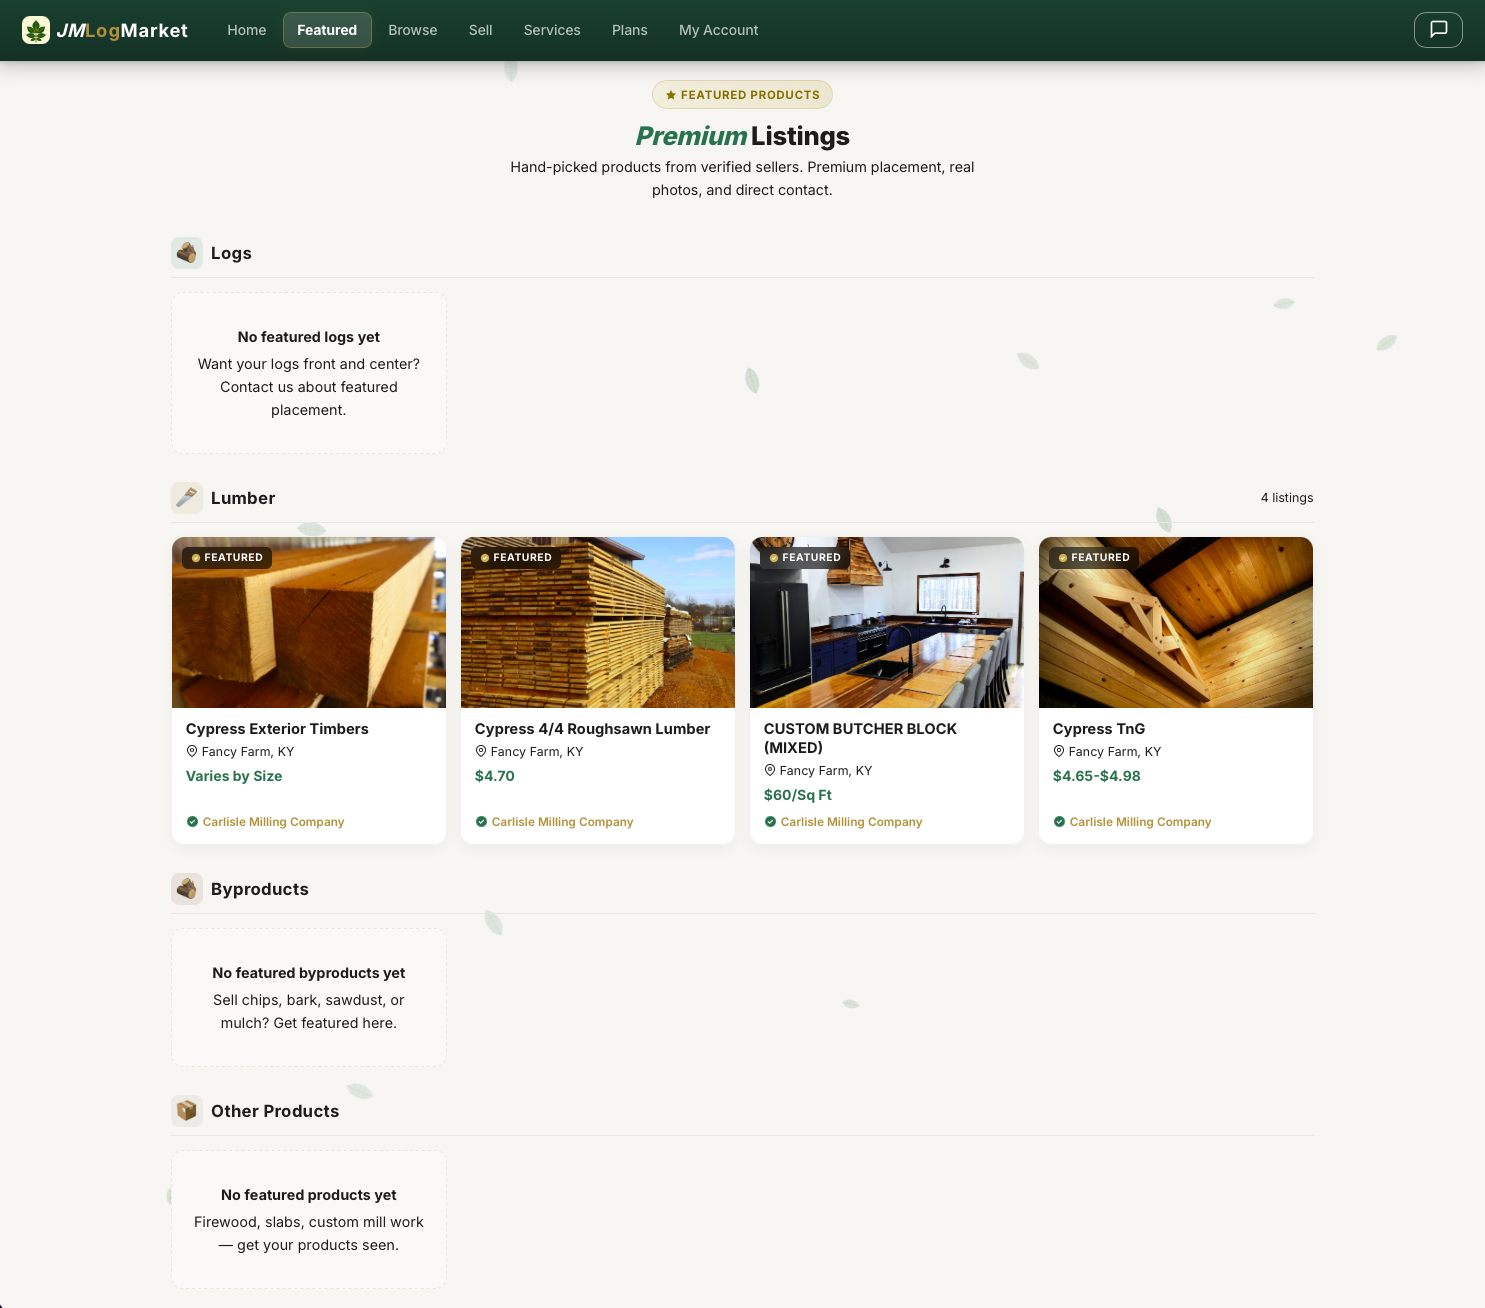The height and width of the screenshot is (1308, 1485).
Task: Open My Account
Action: pos(718,30)
